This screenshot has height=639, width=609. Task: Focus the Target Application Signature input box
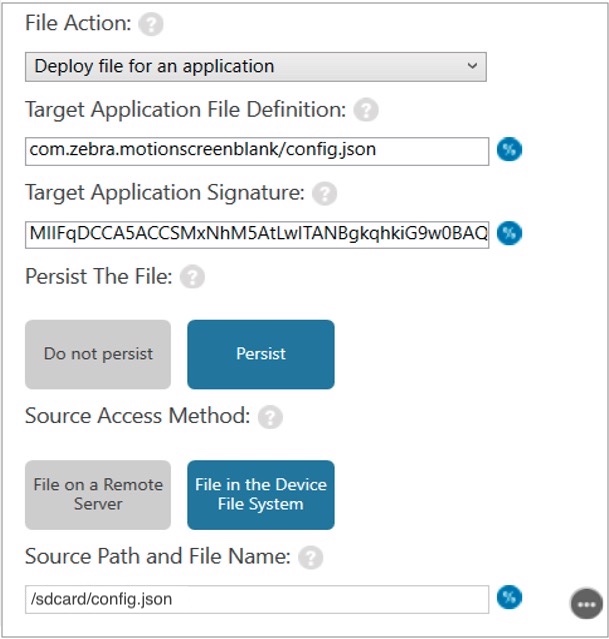click(x=257, y=234)
